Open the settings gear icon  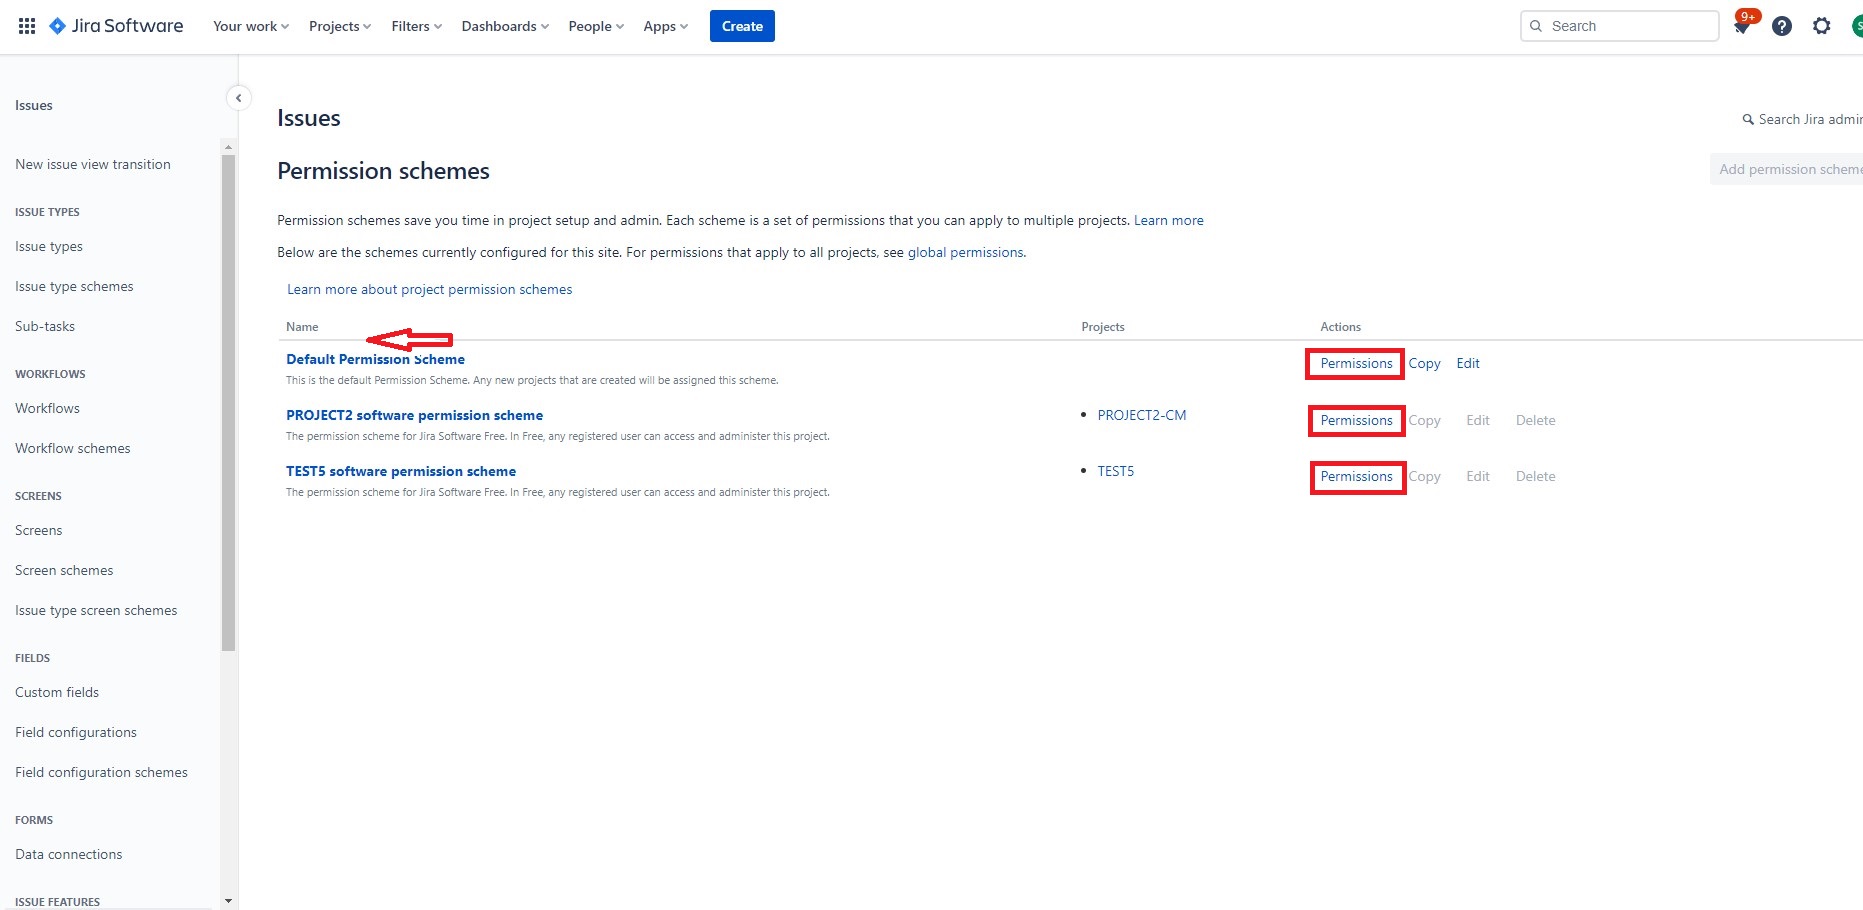pyautogui.click(x=1821, y=26)
